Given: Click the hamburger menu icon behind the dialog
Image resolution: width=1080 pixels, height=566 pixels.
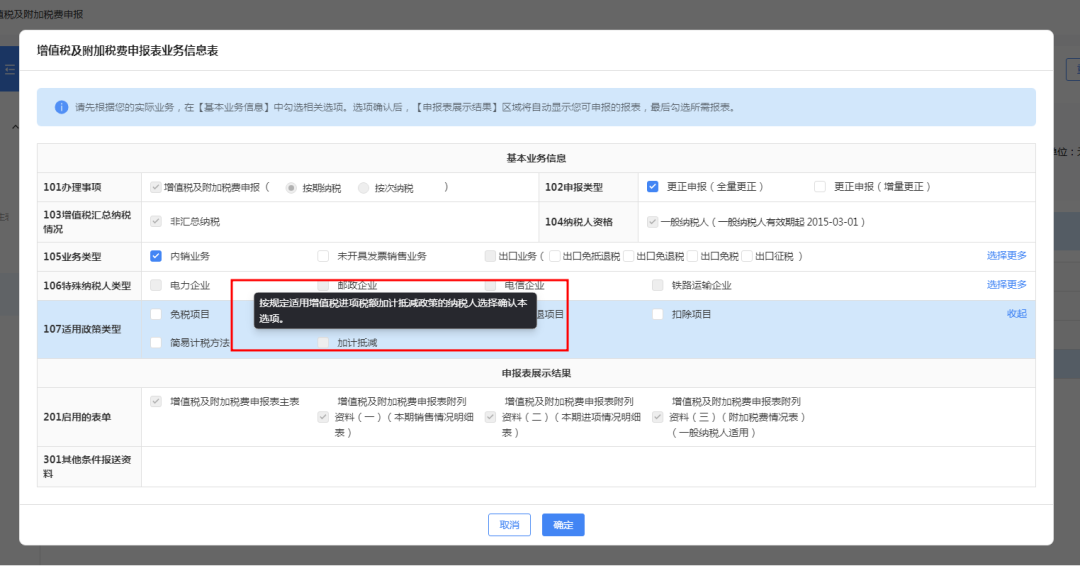Looking at the screenshot, I should click(10, 69).
